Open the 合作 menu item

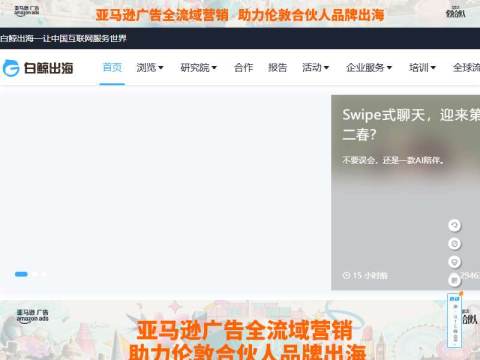(243, 68)
